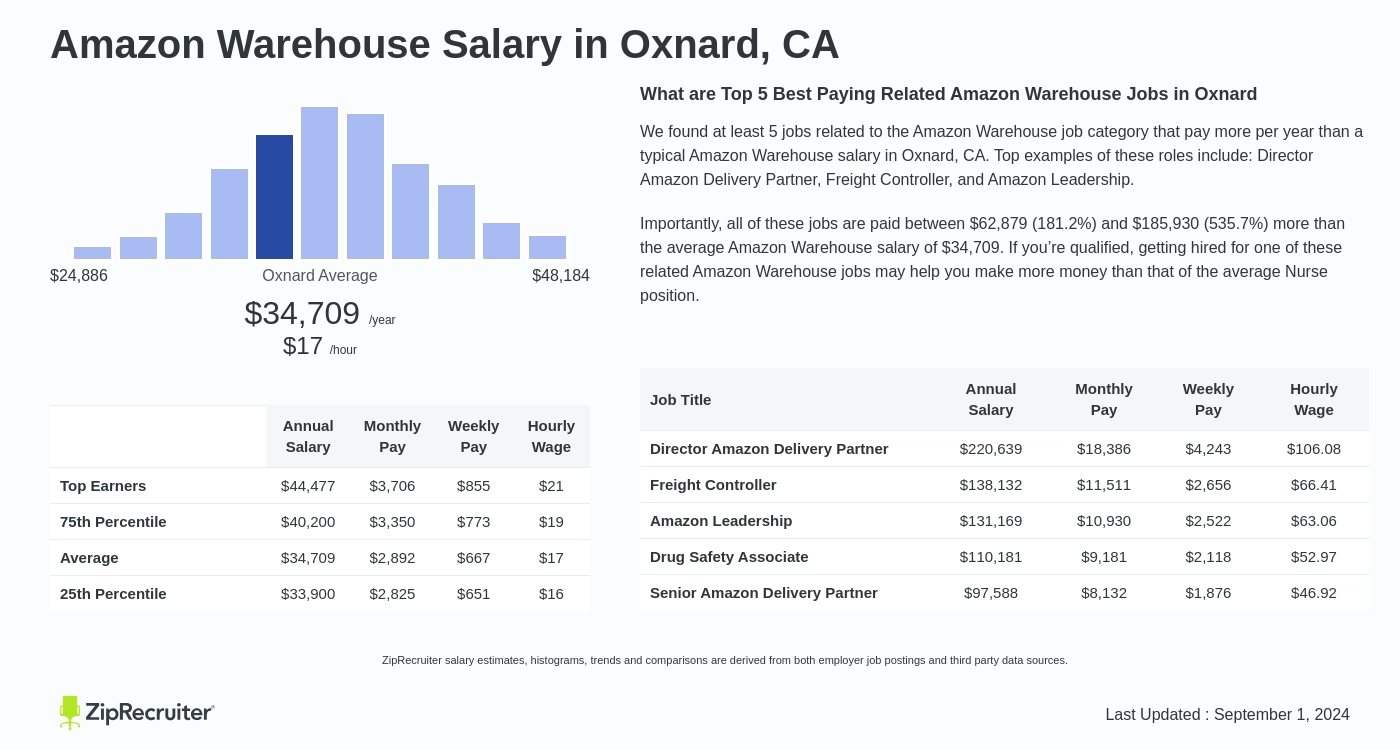
Task: Click the tallest histogram bar
Action: 319,183
